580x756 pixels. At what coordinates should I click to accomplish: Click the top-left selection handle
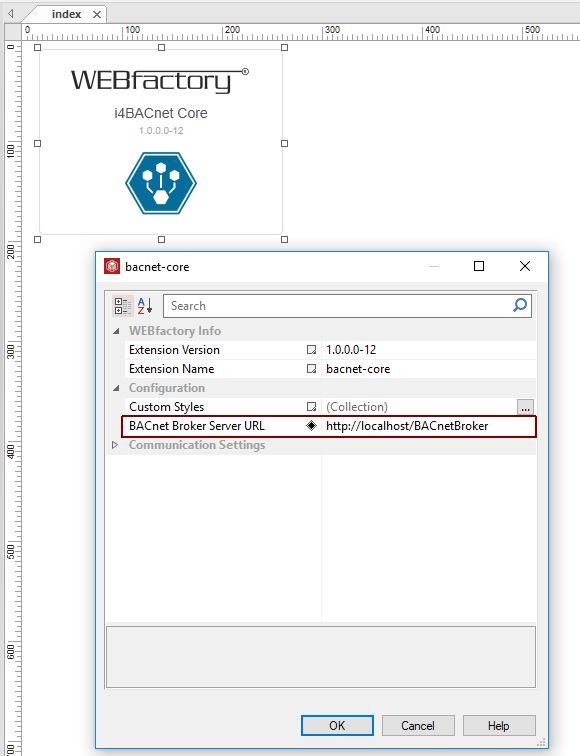tap(38, 47)
